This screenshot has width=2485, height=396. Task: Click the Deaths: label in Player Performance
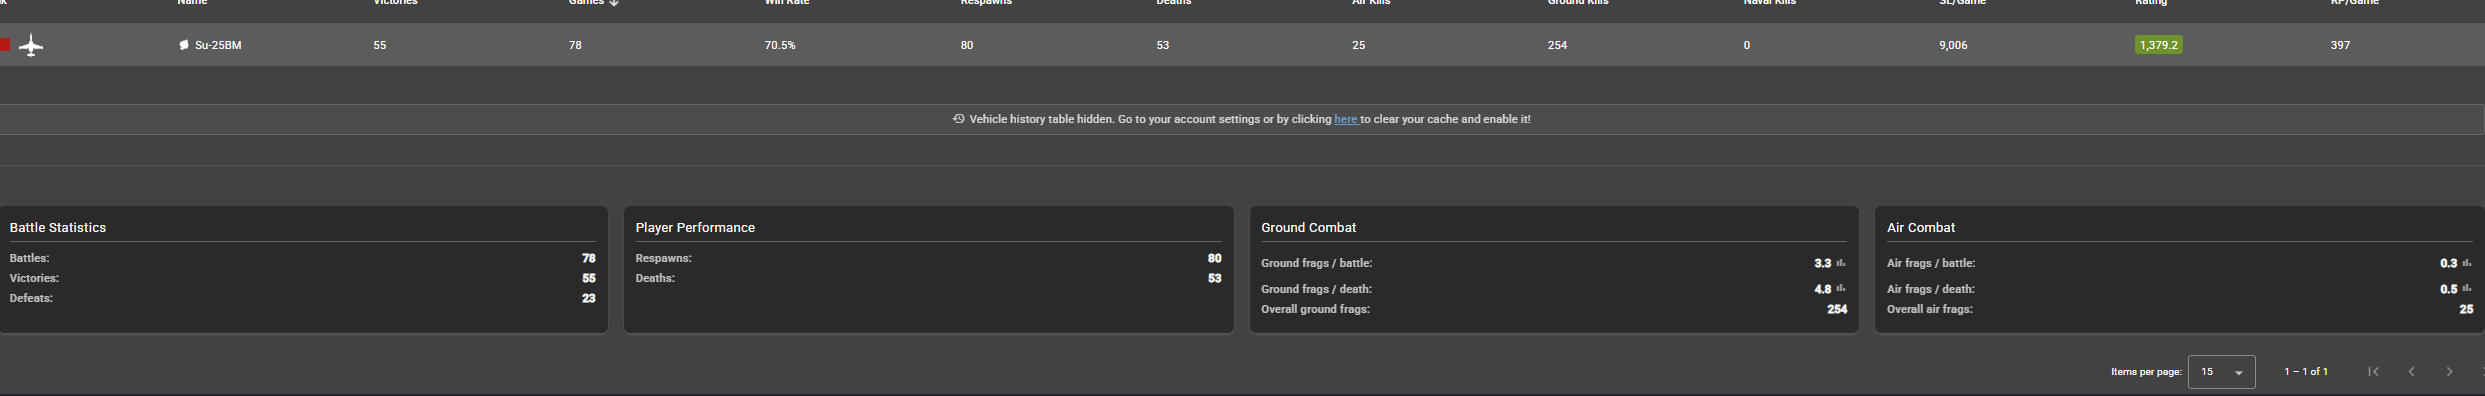655,278
